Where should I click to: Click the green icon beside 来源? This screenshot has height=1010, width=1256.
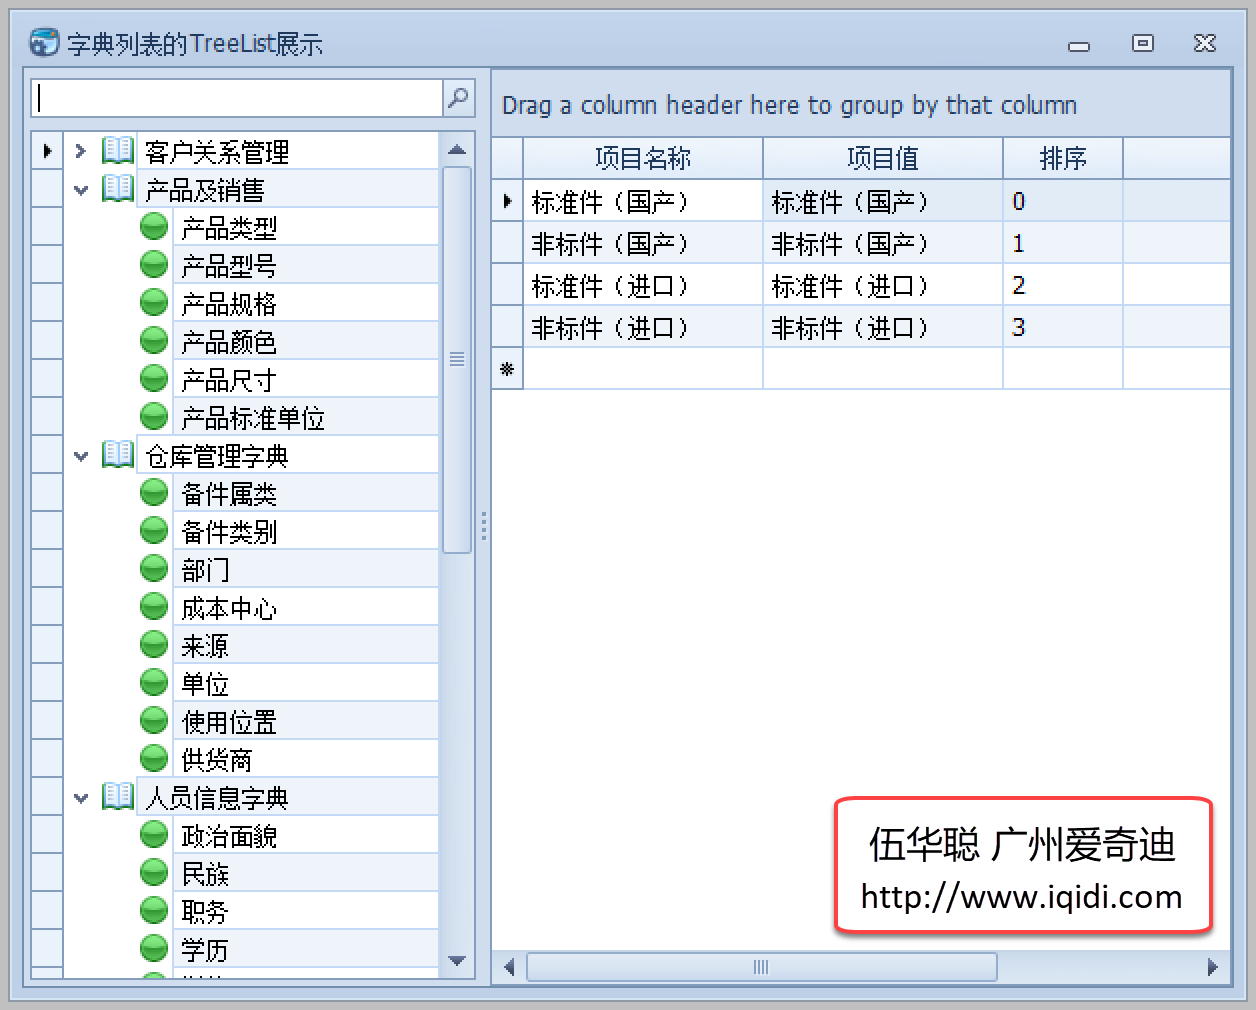154,645
